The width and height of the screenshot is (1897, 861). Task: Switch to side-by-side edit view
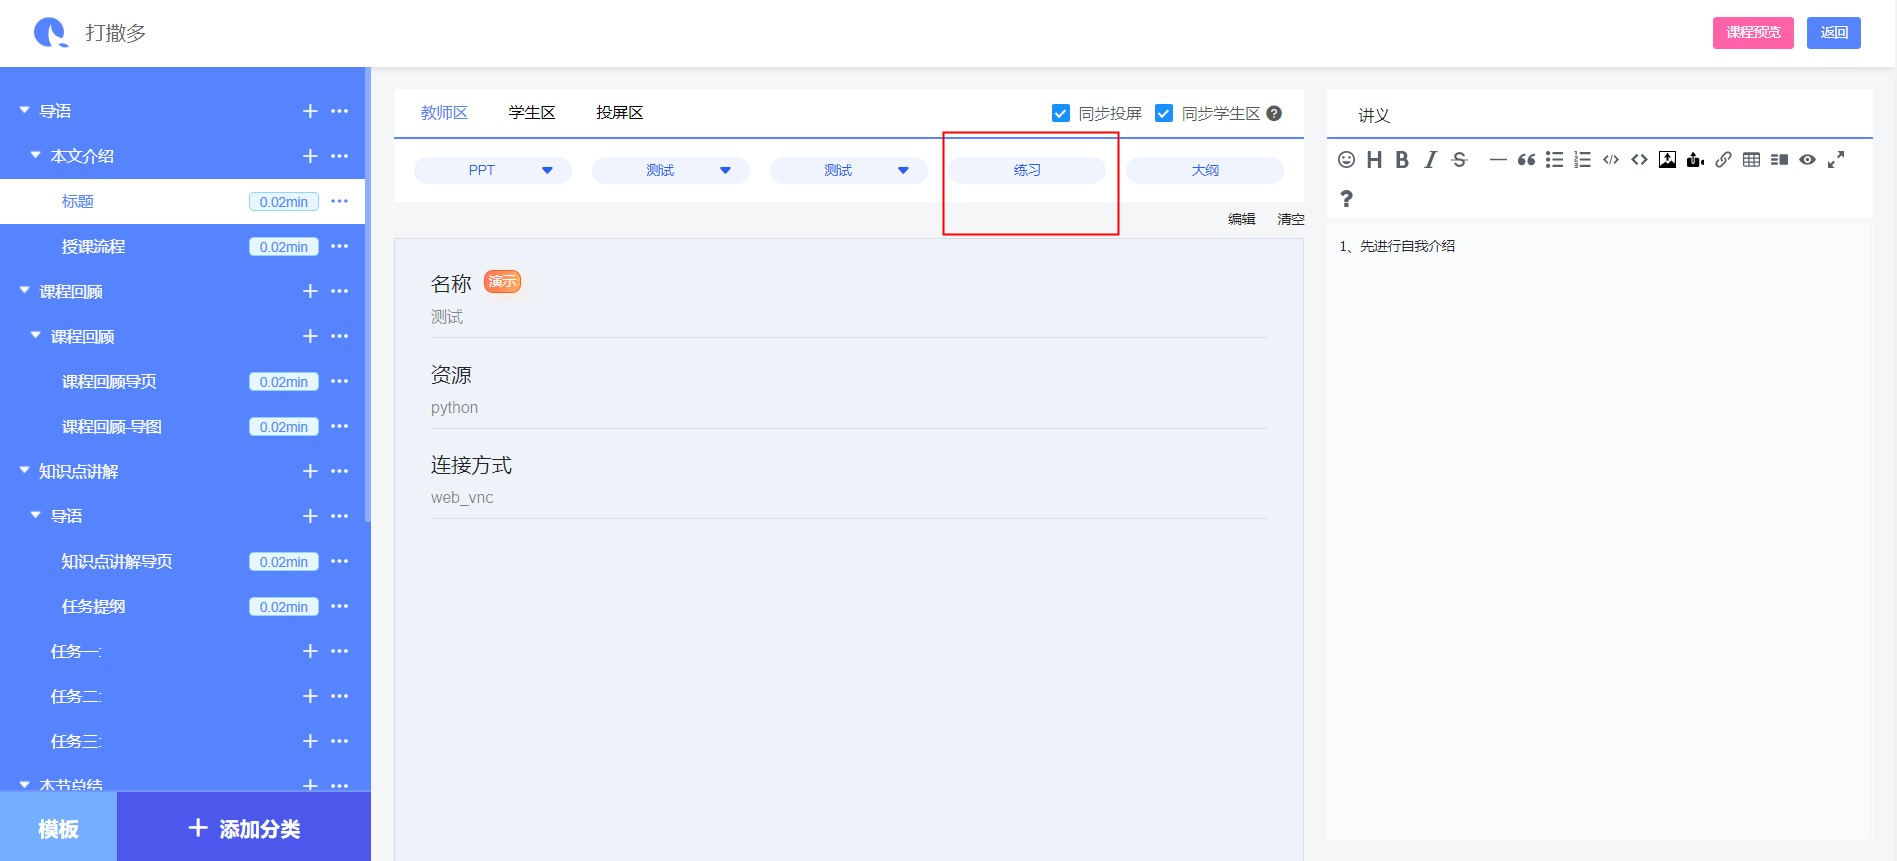coord(1779,160)
